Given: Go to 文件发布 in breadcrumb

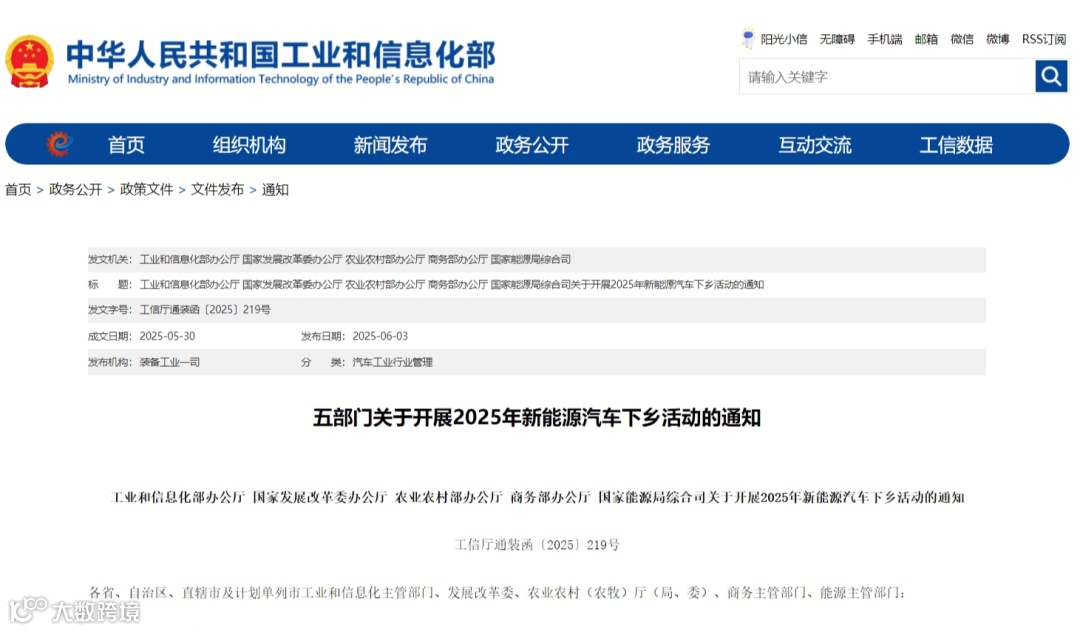Looking at the screenshot, I should pyautogui.click(x=218, y=189).
